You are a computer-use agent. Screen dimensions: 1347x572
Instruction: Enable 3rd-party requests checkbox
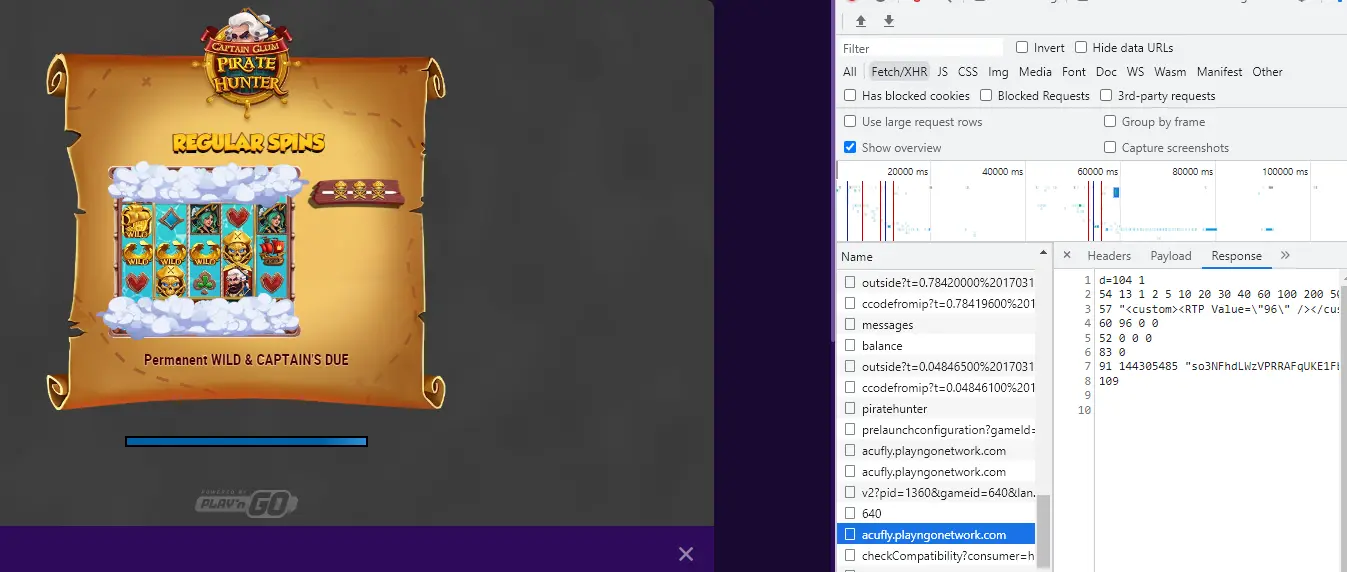1106,95
